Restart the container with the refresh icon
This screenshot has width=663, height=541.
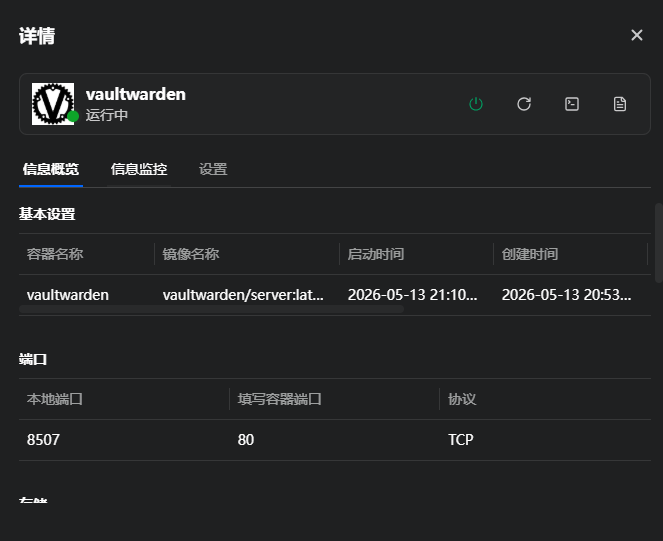click(524, 104)
